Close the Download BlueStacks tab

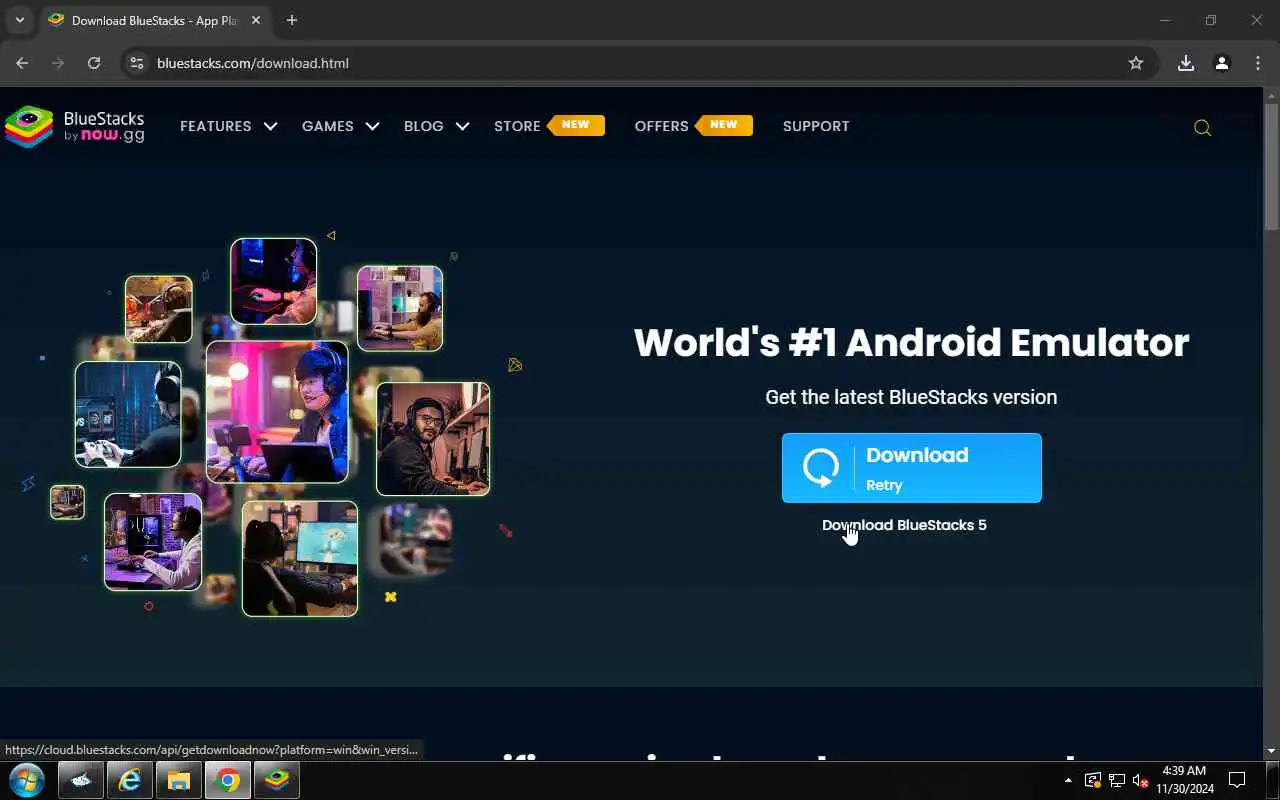point(256,20)
